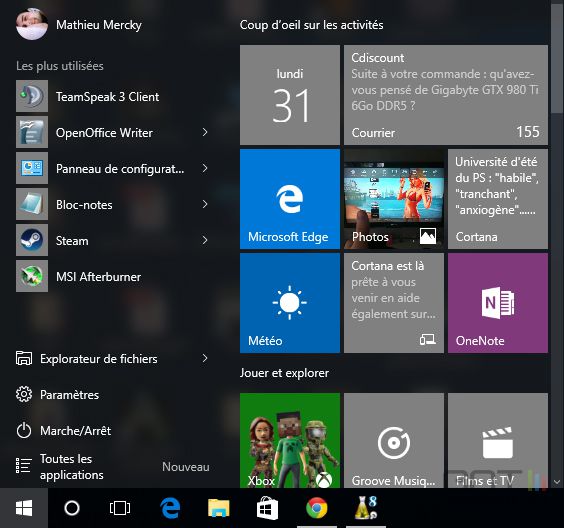Viewport: 564px width, 528px height.
Task: Expand Explorateur de fichiers arrow
Action: [205, 358]
